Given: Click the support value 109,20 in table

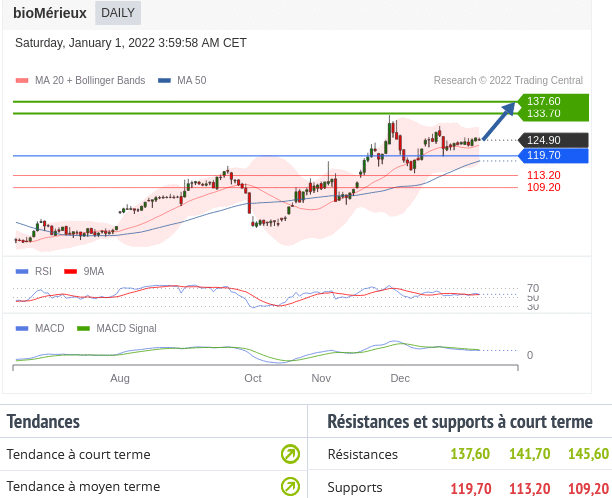Looking at the screenshot, I should click(589, 488).
